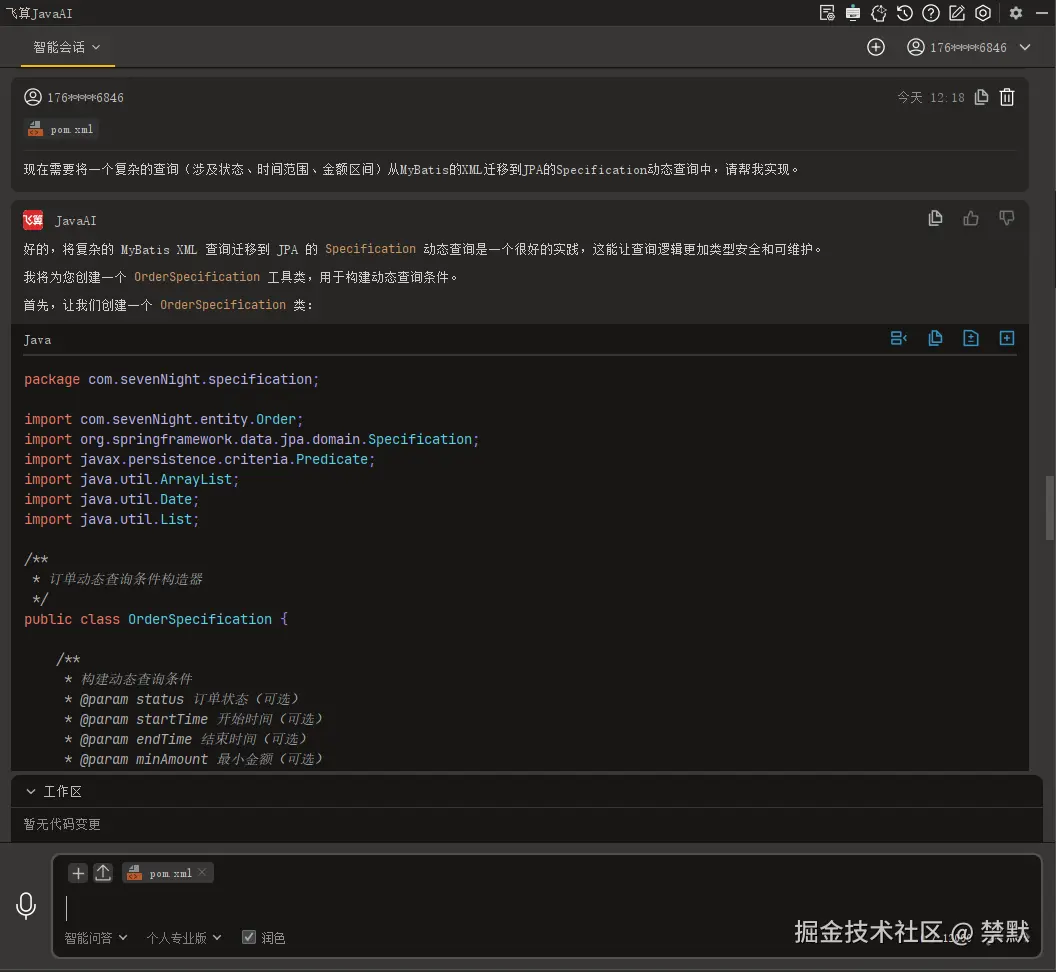1056x972 pixels.
Task: Expand the account dropdown arrow
Action: [x=1025, y=47]
